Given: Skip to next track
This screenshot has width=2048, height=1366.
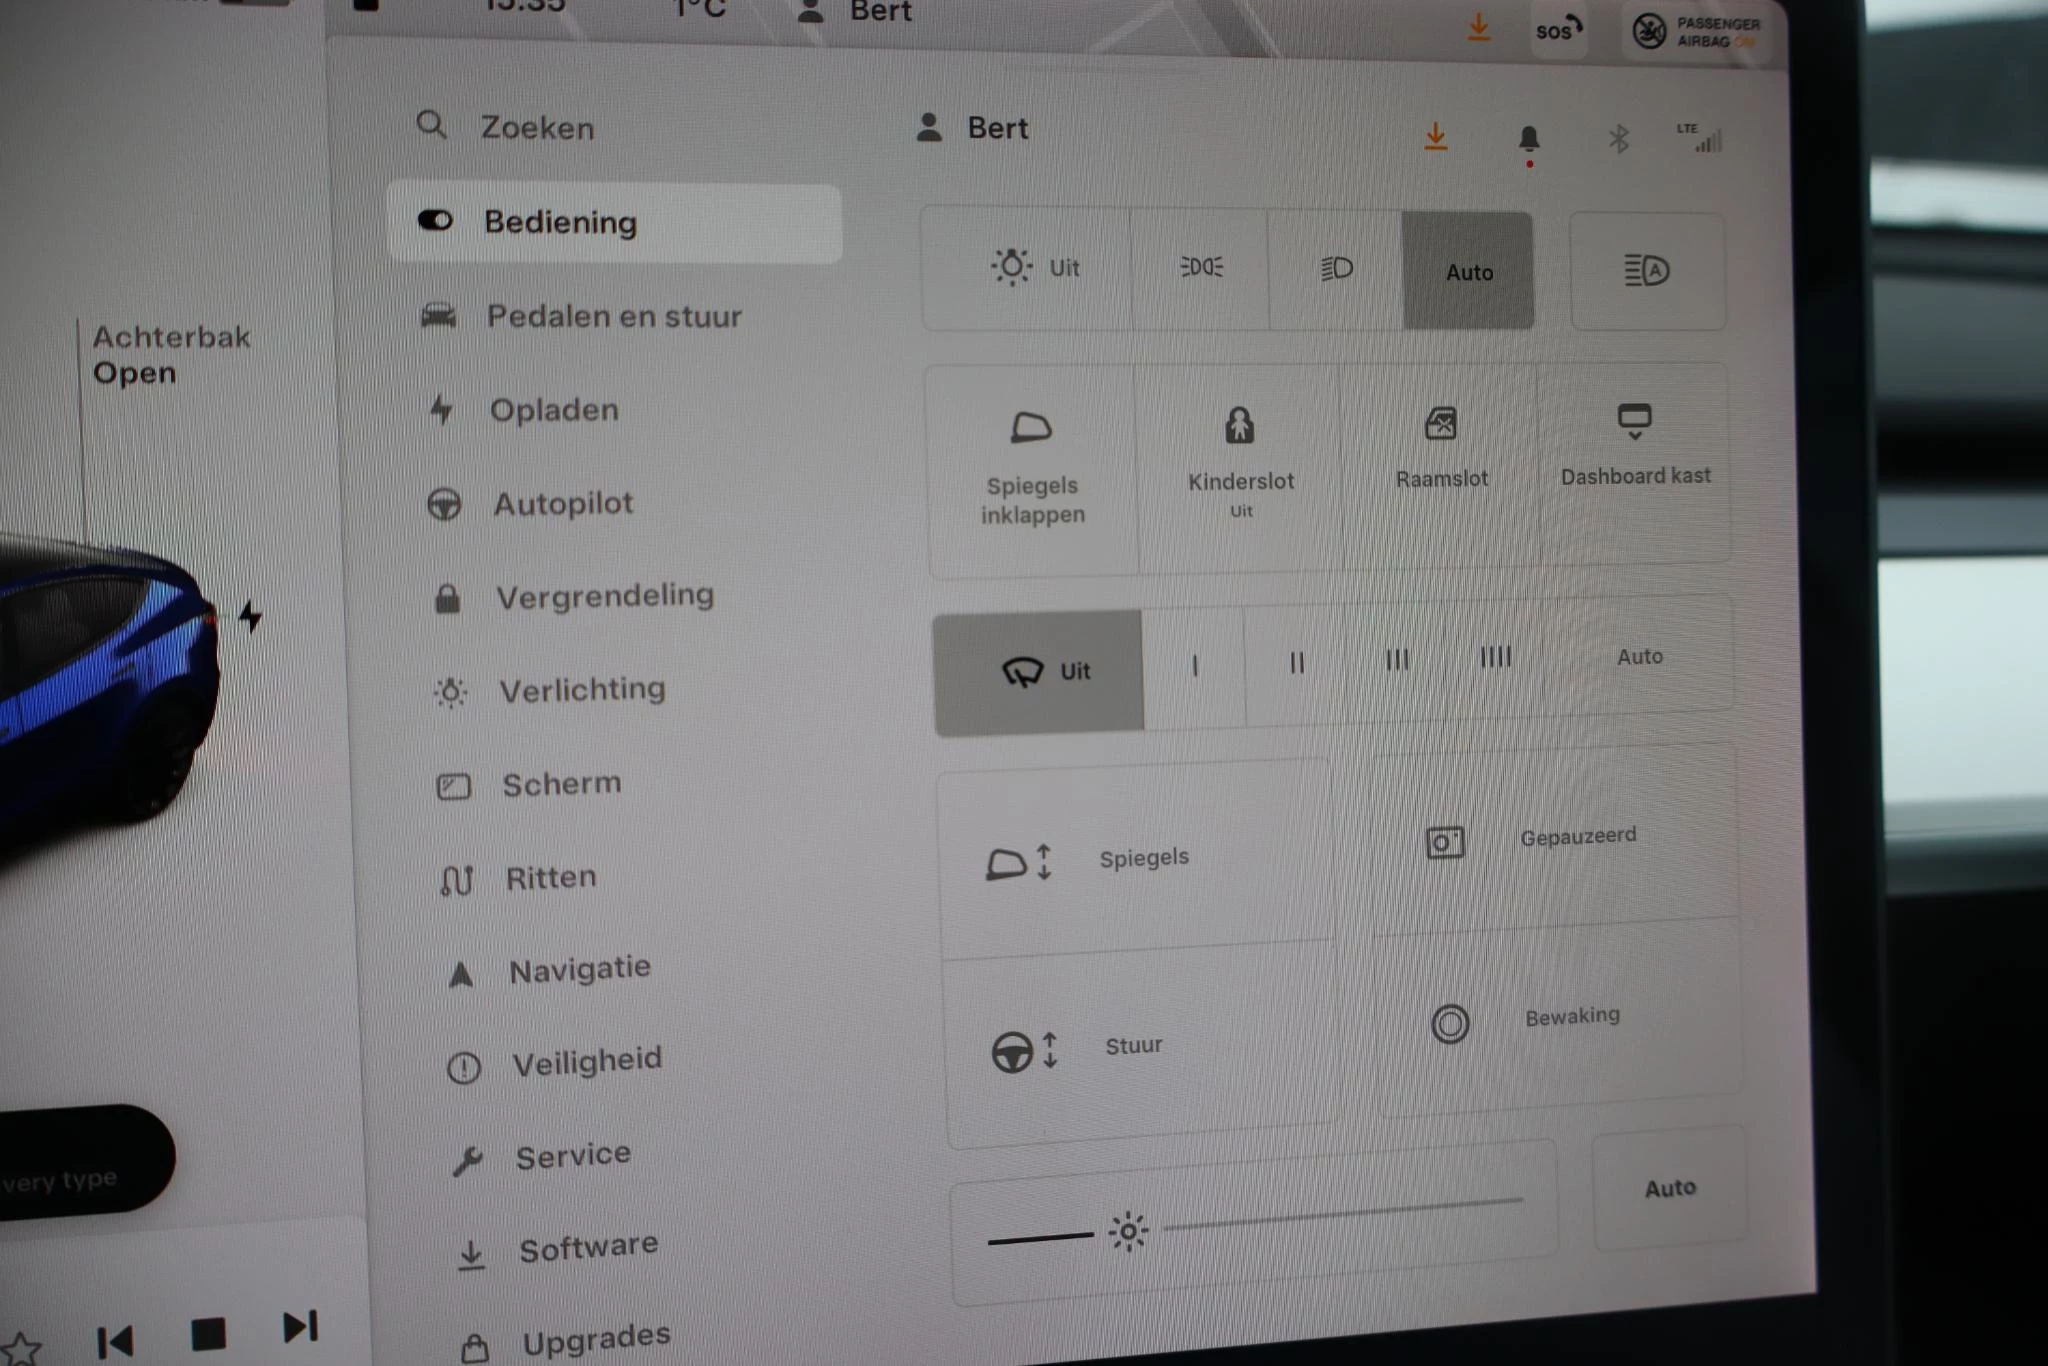Looking at the screenshot, I should pos(299,1327).
